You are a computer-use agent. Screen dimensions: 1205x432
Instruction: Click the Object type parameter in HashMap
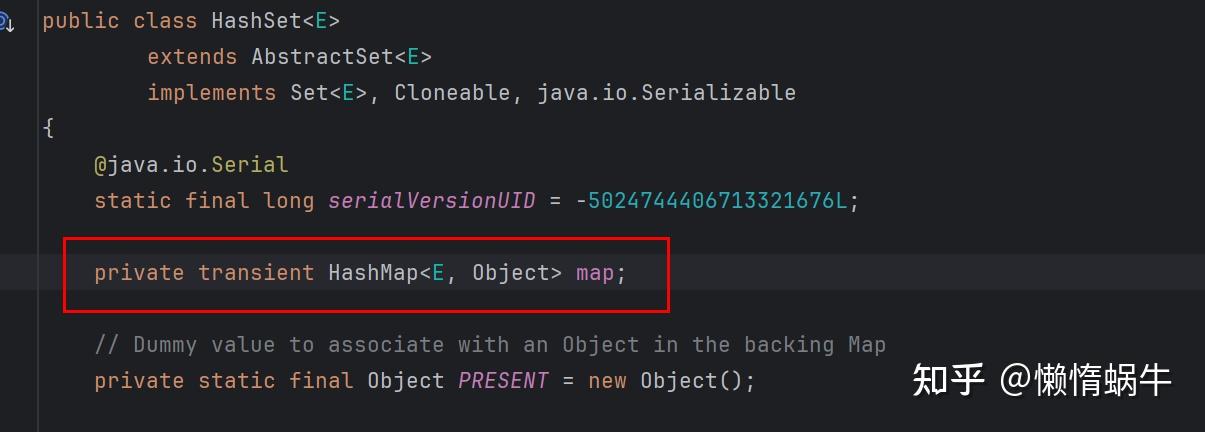(510, 273)
